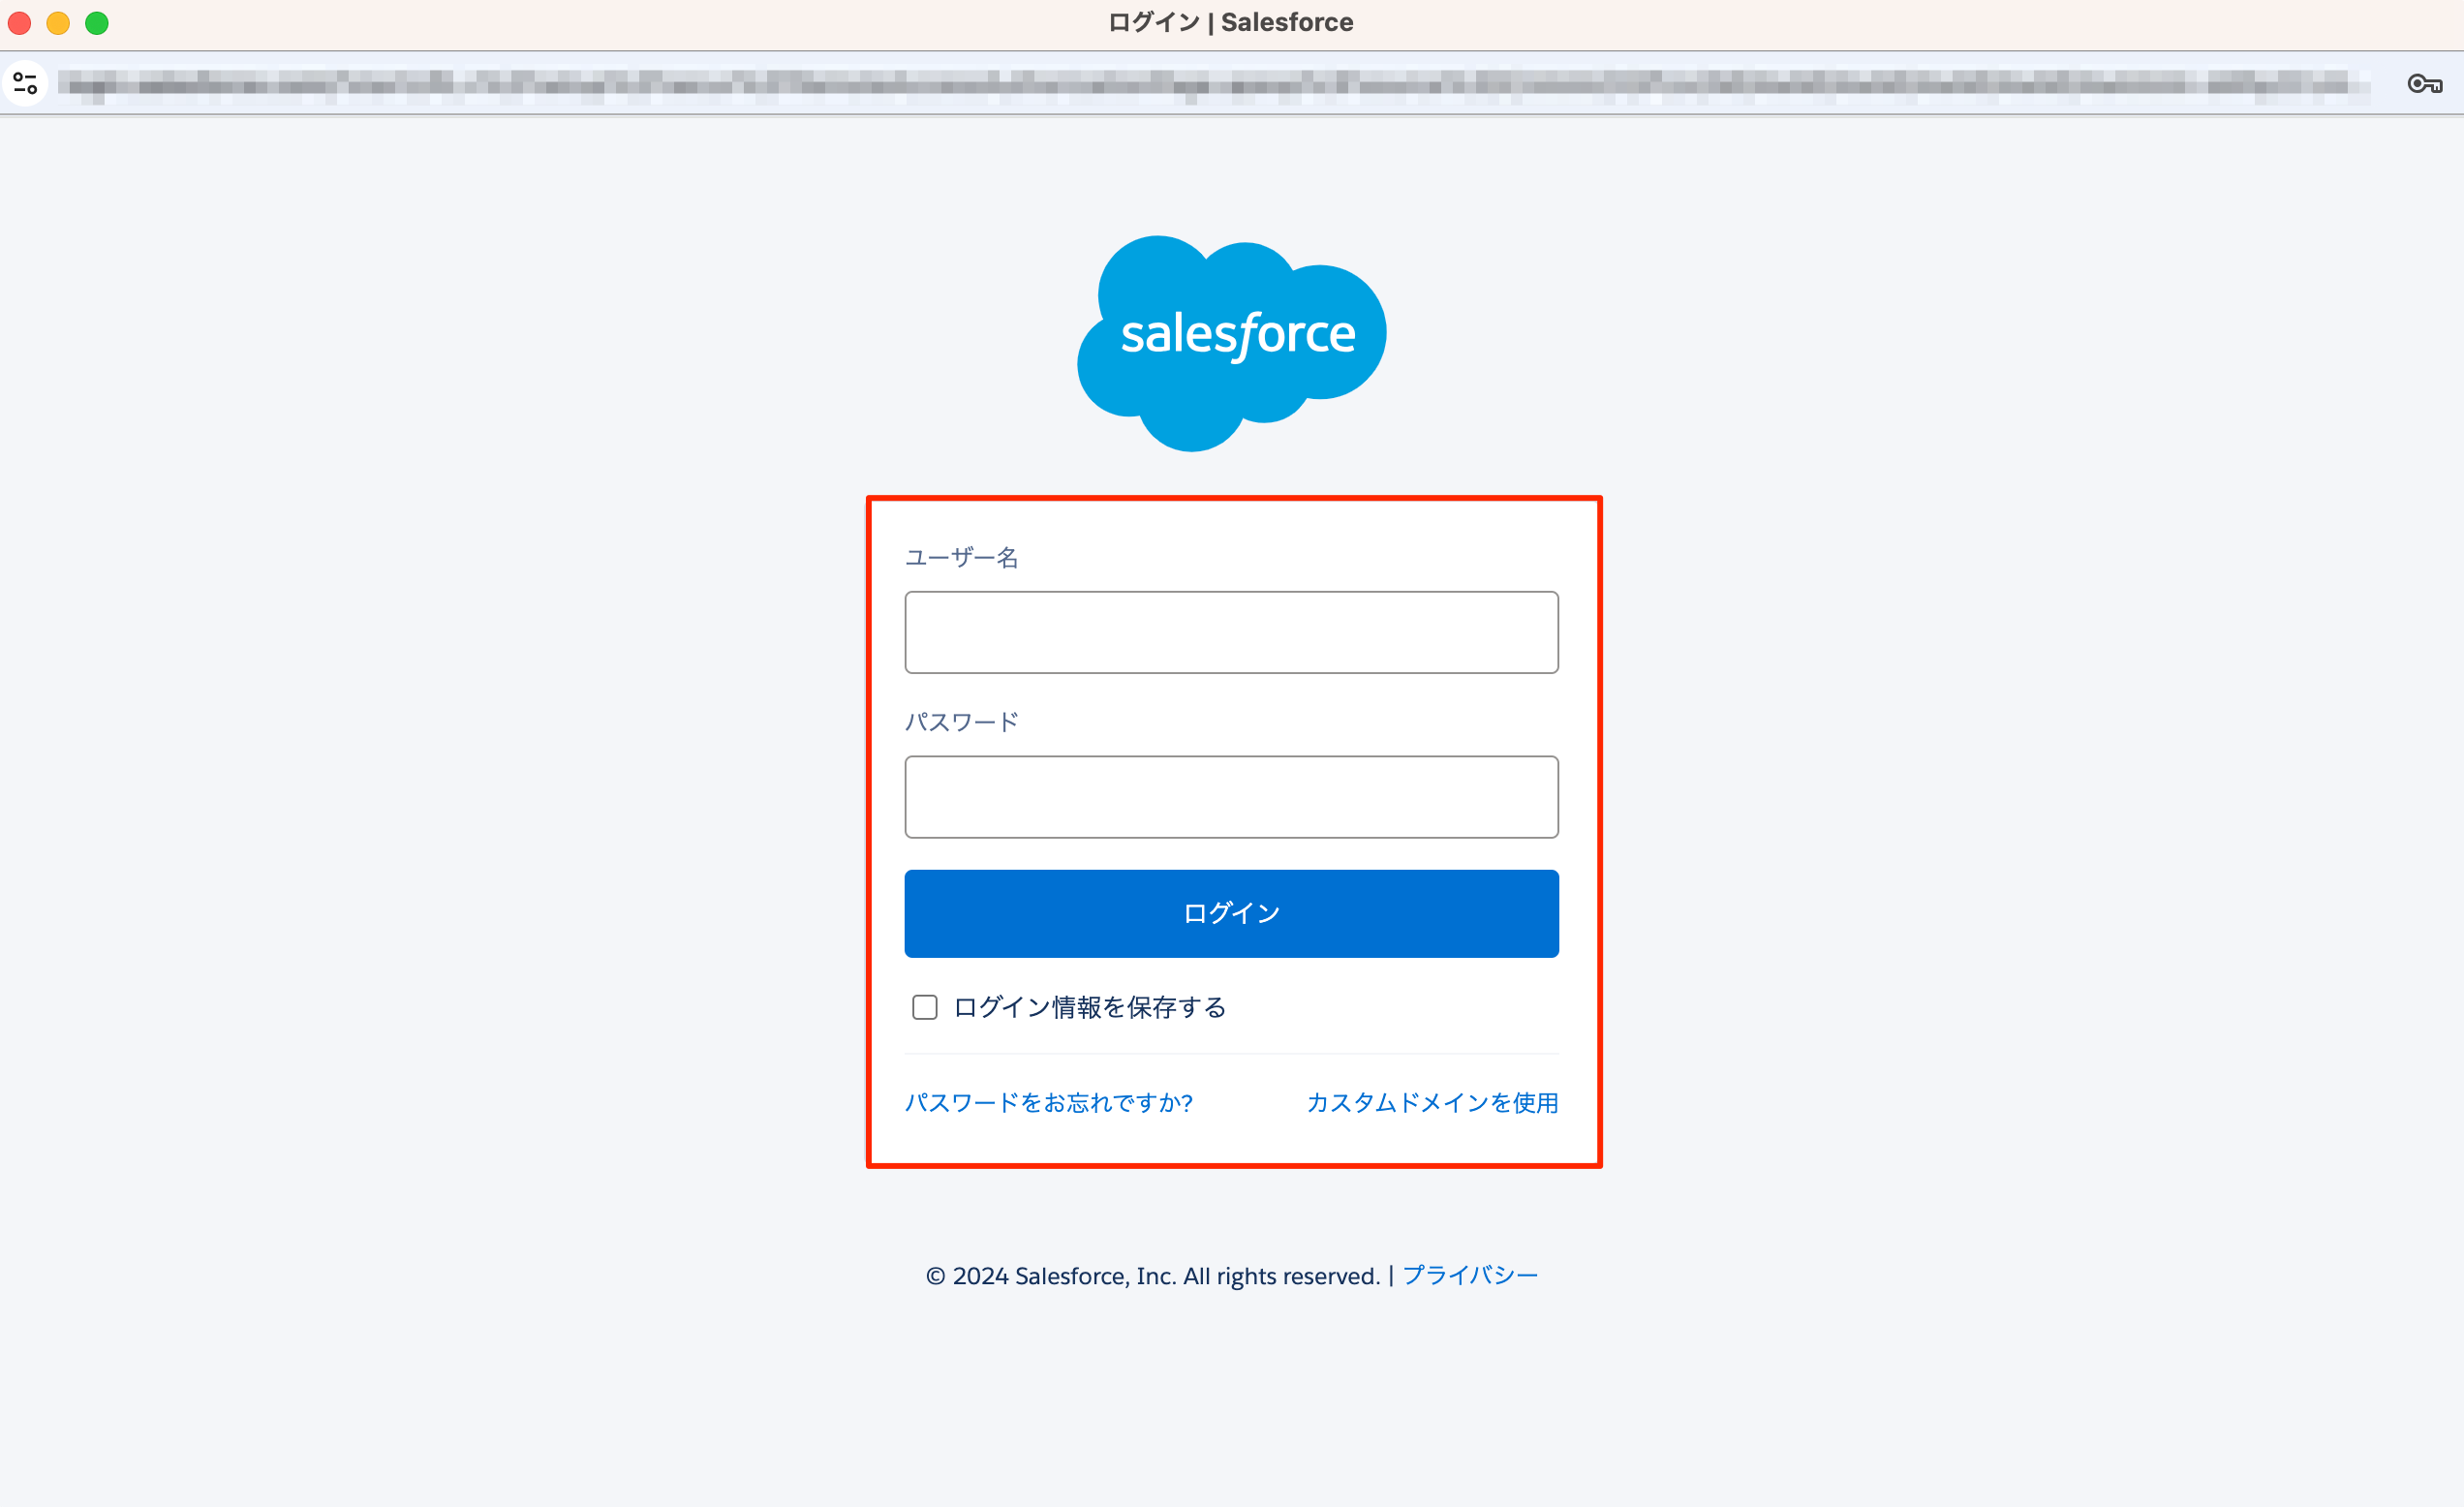Open the プライバシー link in footer

(1470, 1275)
